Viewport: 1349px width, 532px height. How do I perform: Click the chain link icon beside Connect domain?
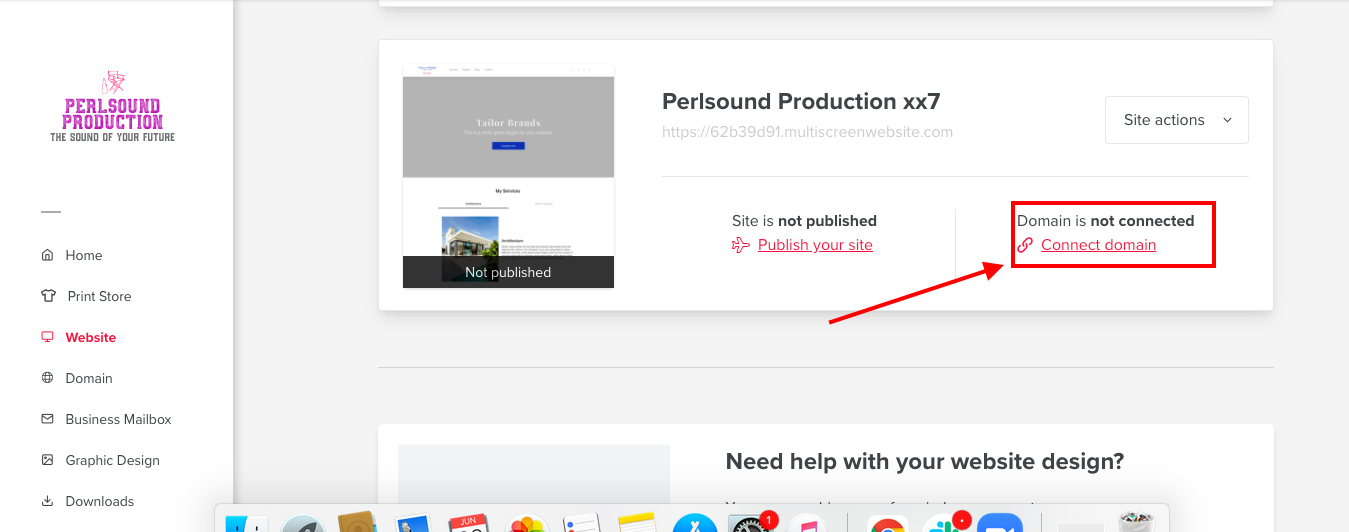click(1025, 245)
